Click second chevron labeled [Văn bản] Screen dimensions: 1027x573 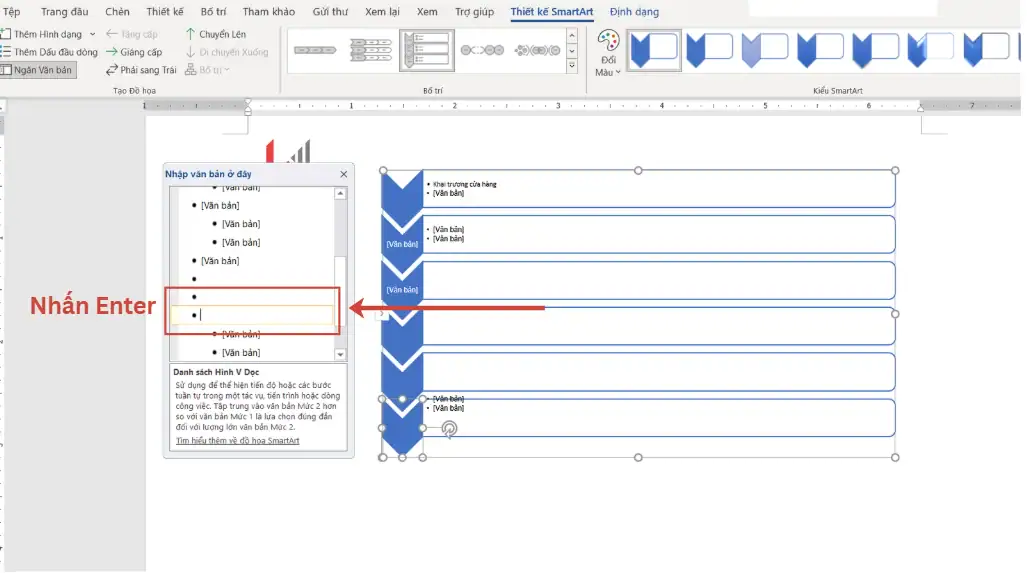click(401, 243)
